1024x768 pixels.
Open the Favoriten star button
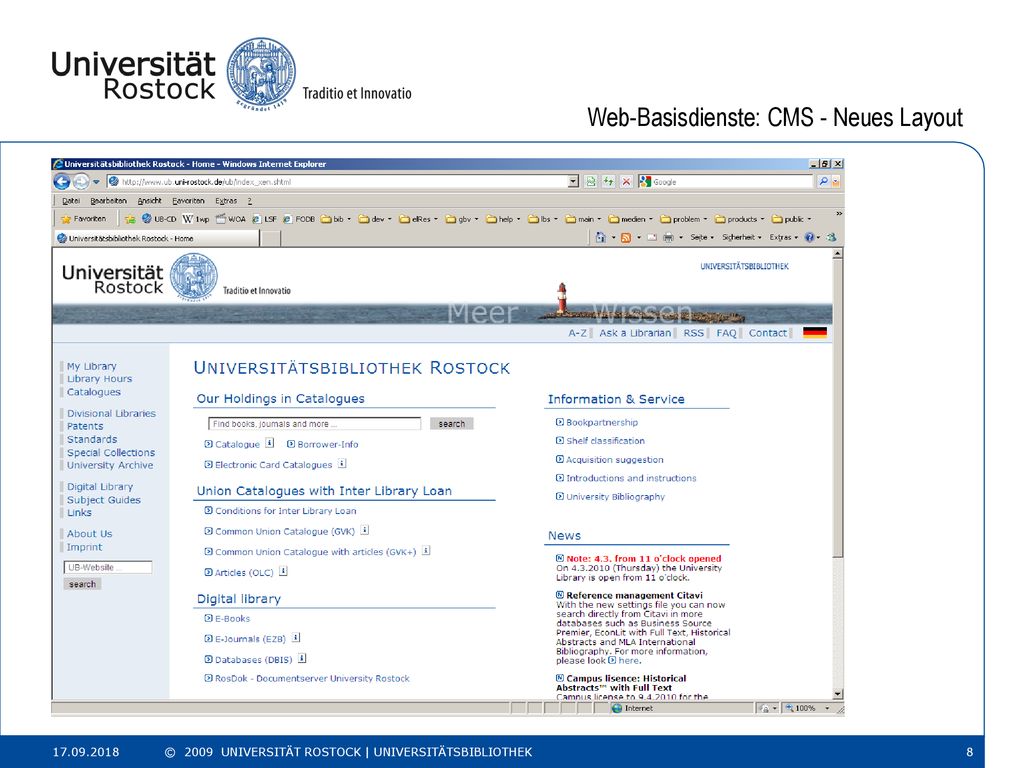[84, 219]
